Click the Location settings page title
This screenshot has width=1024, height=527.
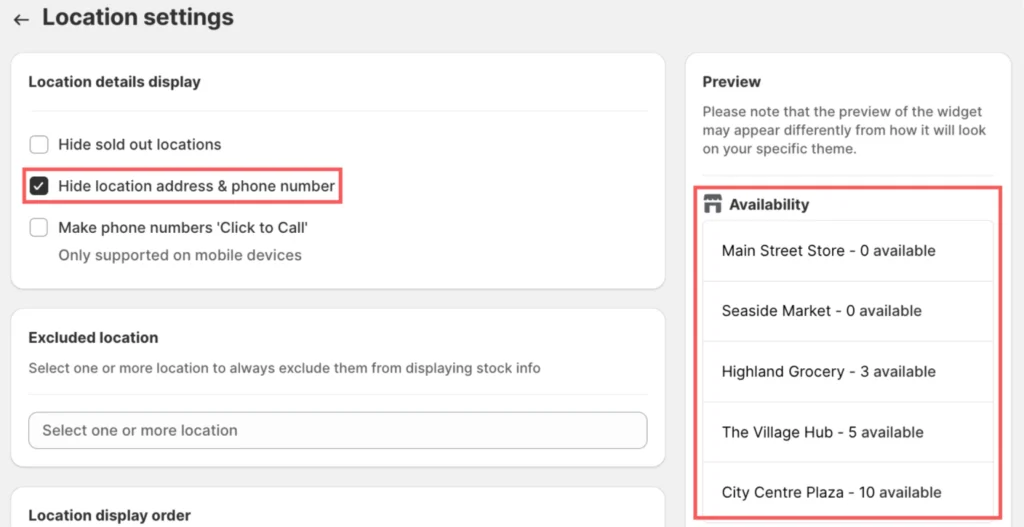pyautogui.click(x=138, y=18)
